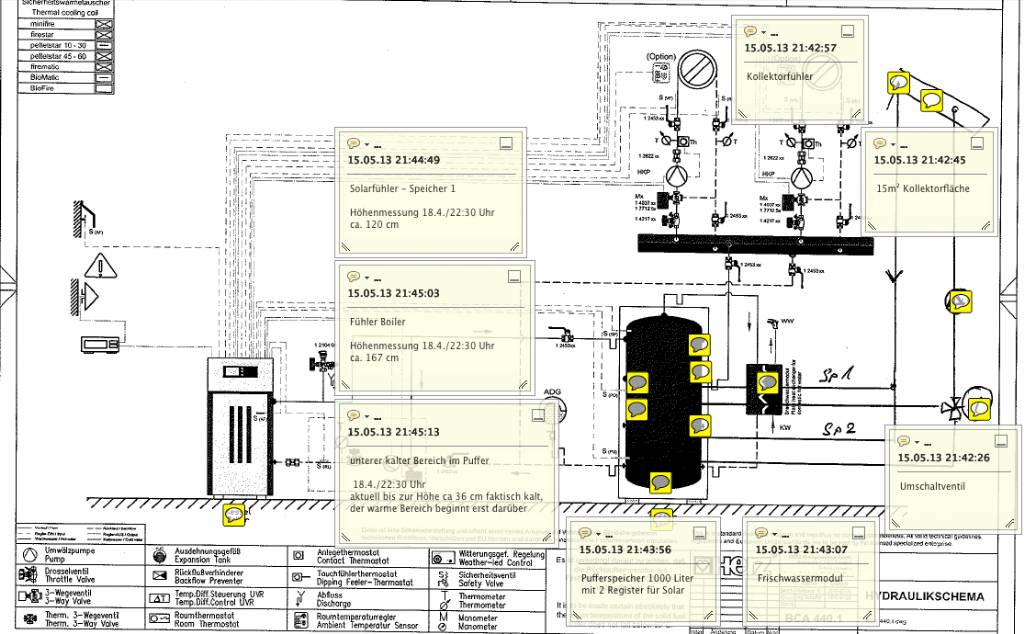Image resolution: width=1024 pixels, height=634 pixels.
Task: Minimize the Pufferspeicher 1000 Liter note
Action: [x=699, y=533]
